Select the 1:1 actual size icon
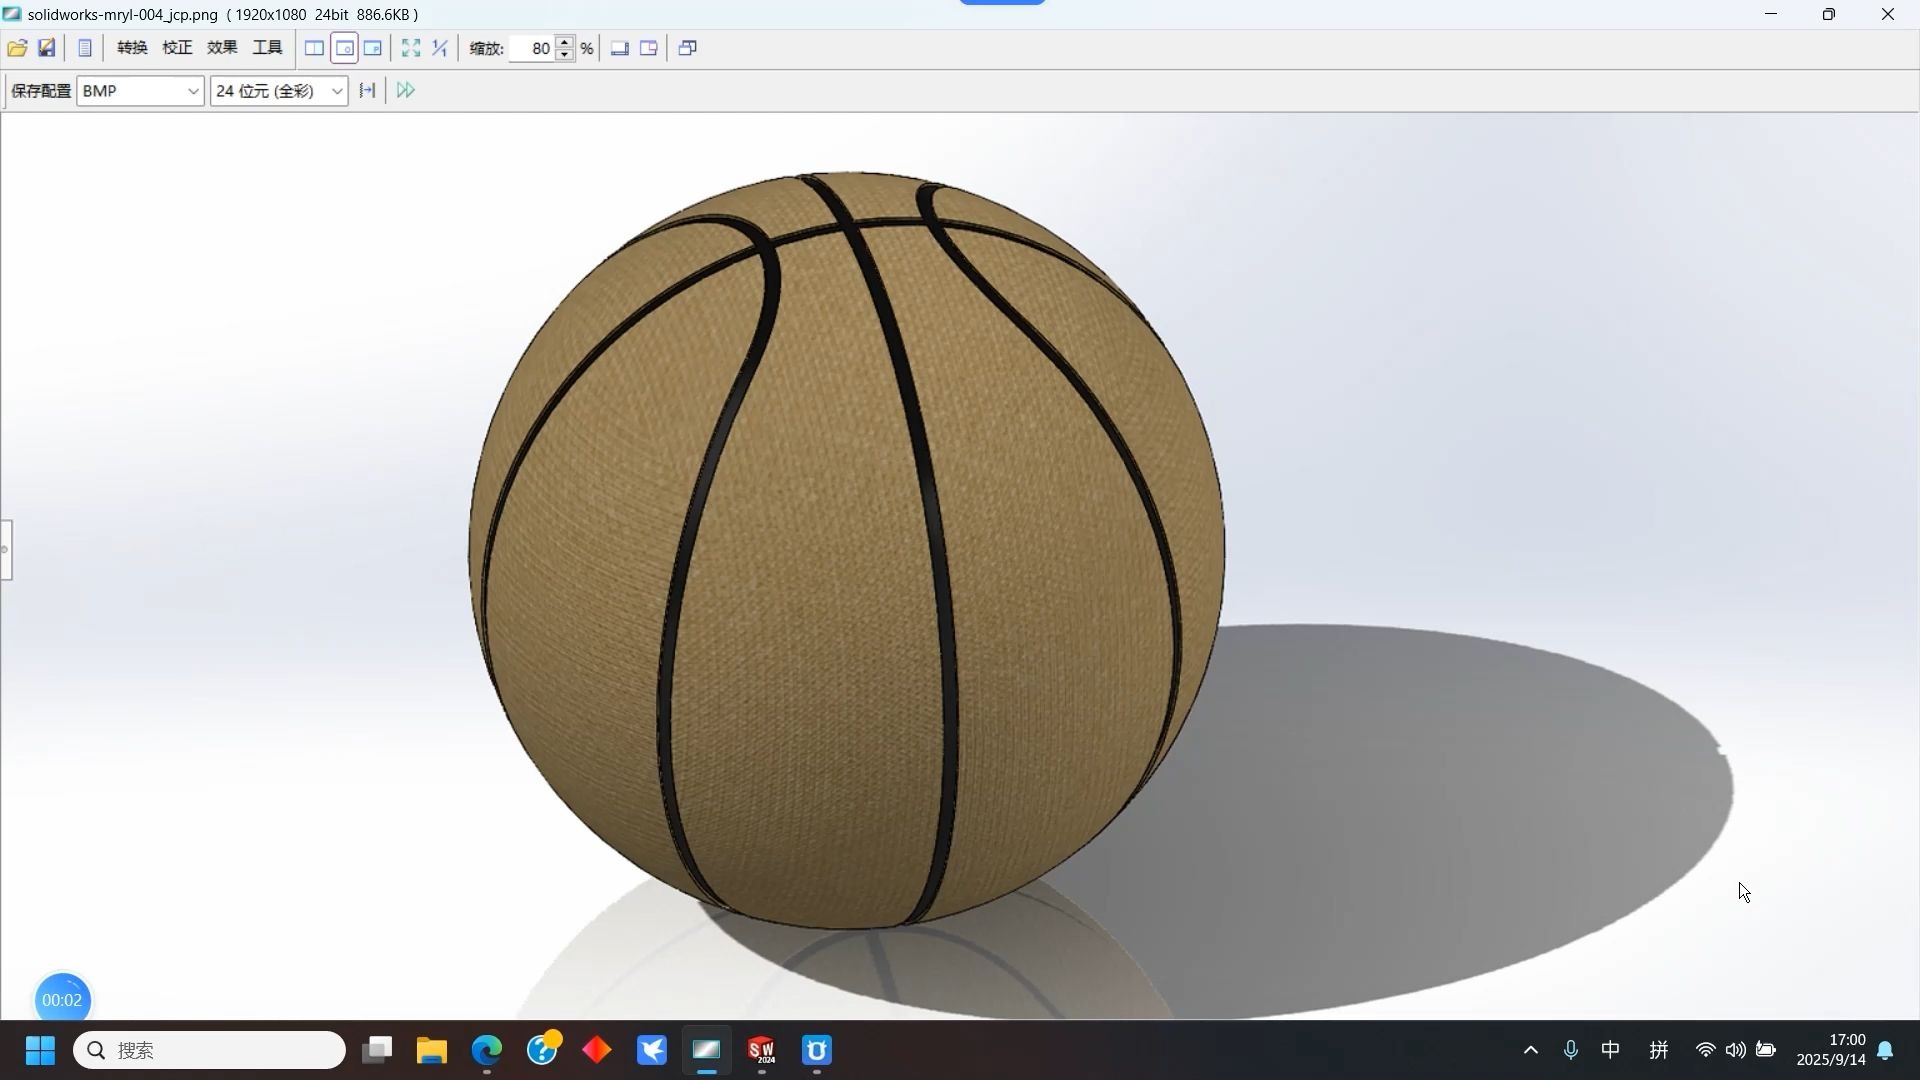 point(439,48)
